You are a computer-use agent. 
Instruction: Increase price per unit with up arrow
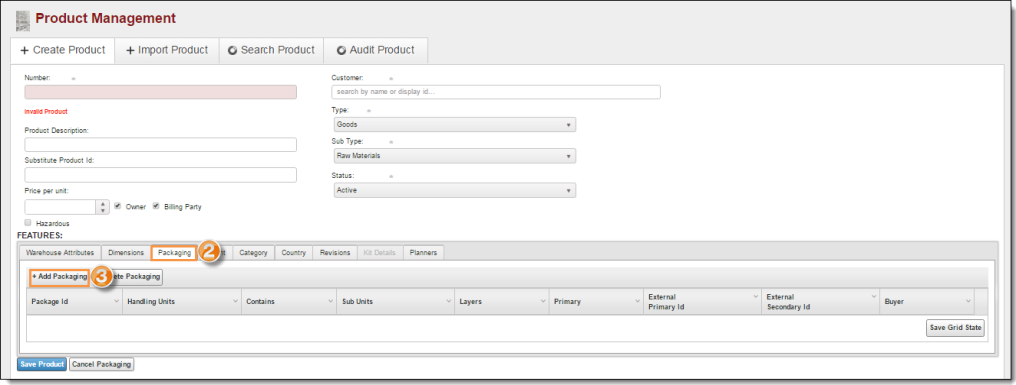point(103,204)
